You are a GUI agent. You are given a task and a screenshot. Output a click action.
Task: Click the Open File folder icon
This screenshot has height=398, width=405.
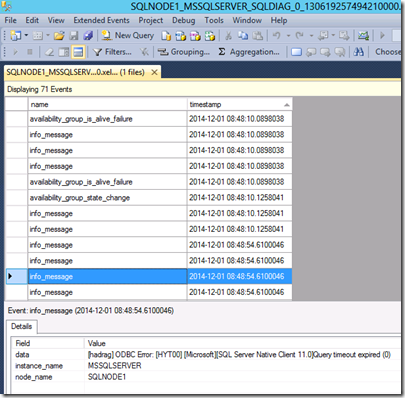click(x=59, y=35)
